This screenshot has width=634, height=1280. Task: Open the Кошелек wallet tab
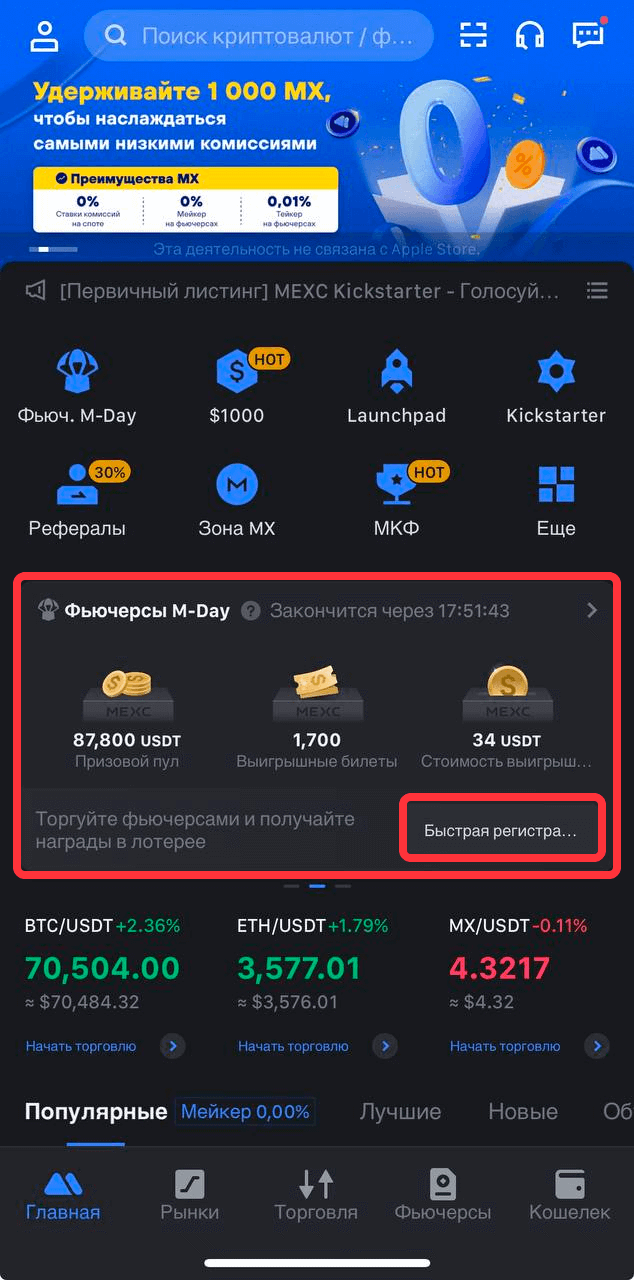pyautogui.click(x=569, y=1195)
